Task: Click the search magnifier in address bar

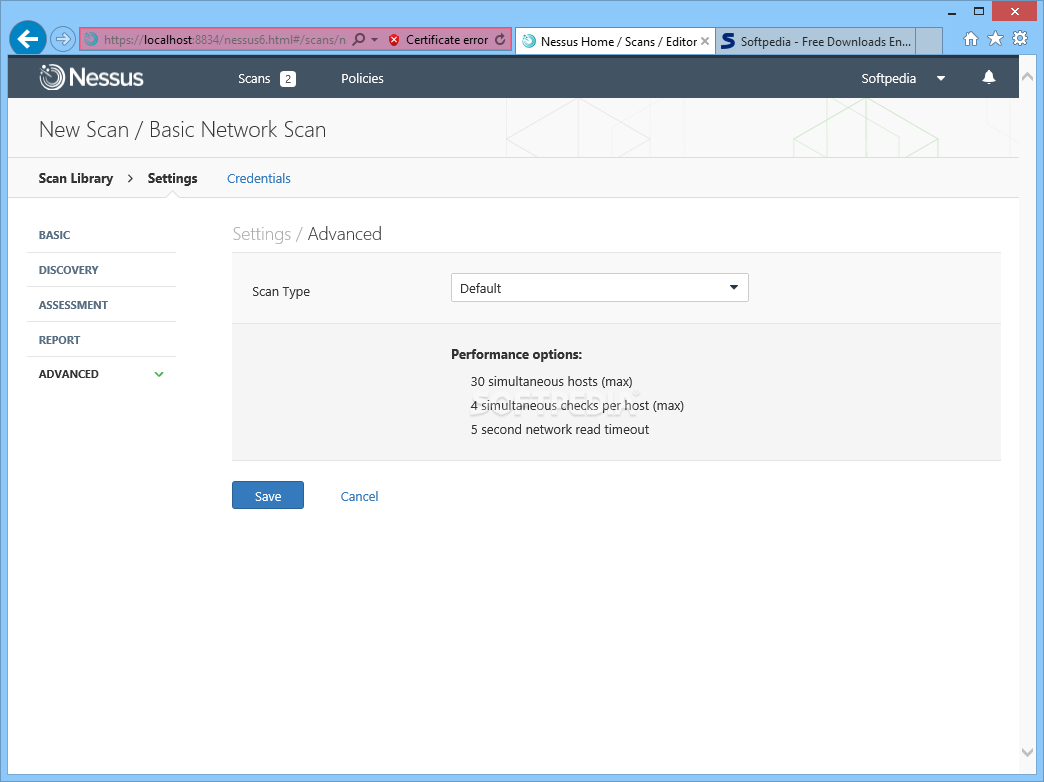Action: (358, 39)
